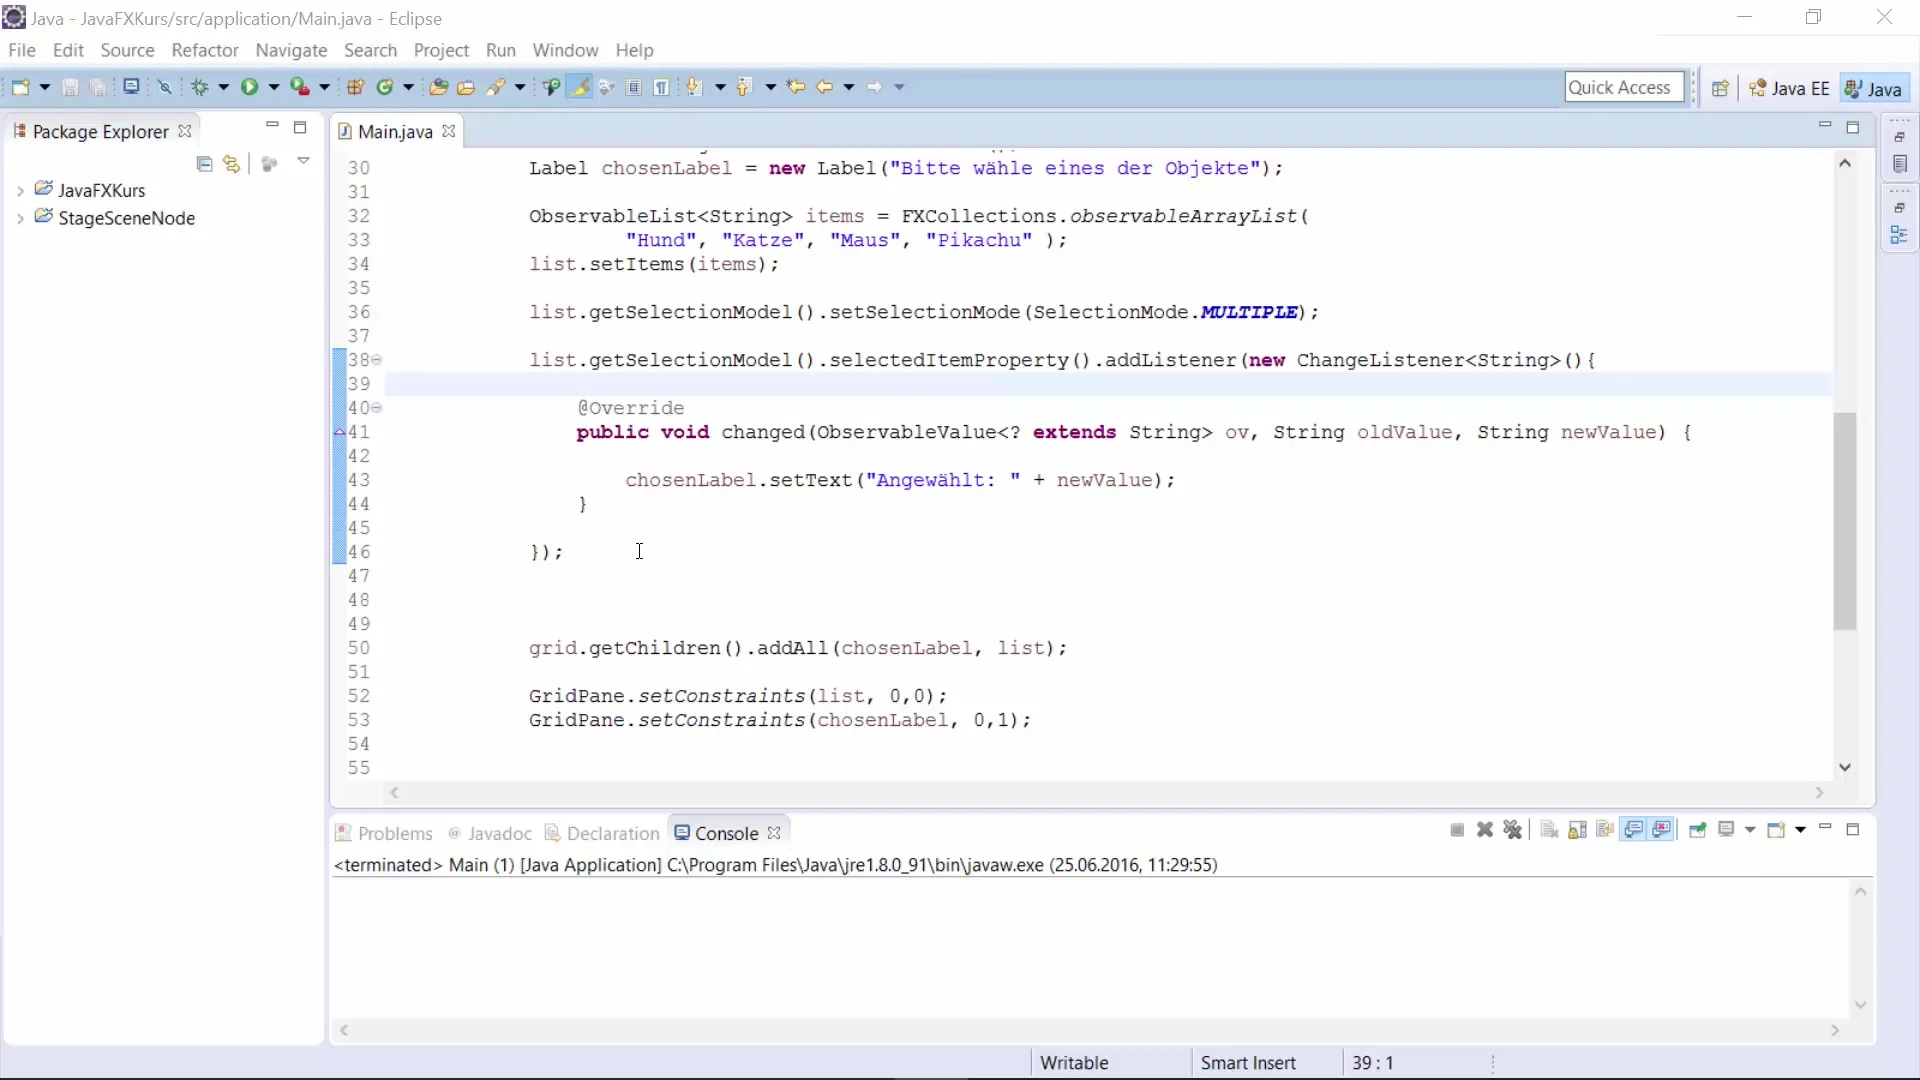Click the New file wizard icon

(20, 87)
